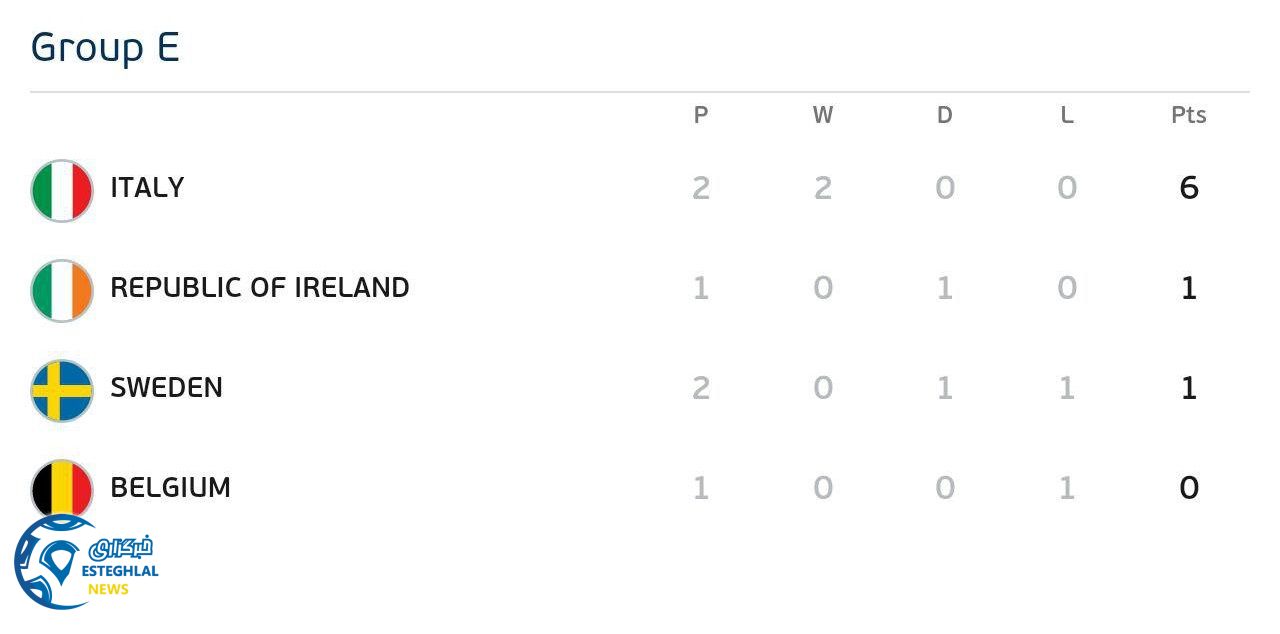The width and height of the screenshot is (1280, 634).
Task: Click the Republic of Ireland flag icon
Action: click(62, 290)
